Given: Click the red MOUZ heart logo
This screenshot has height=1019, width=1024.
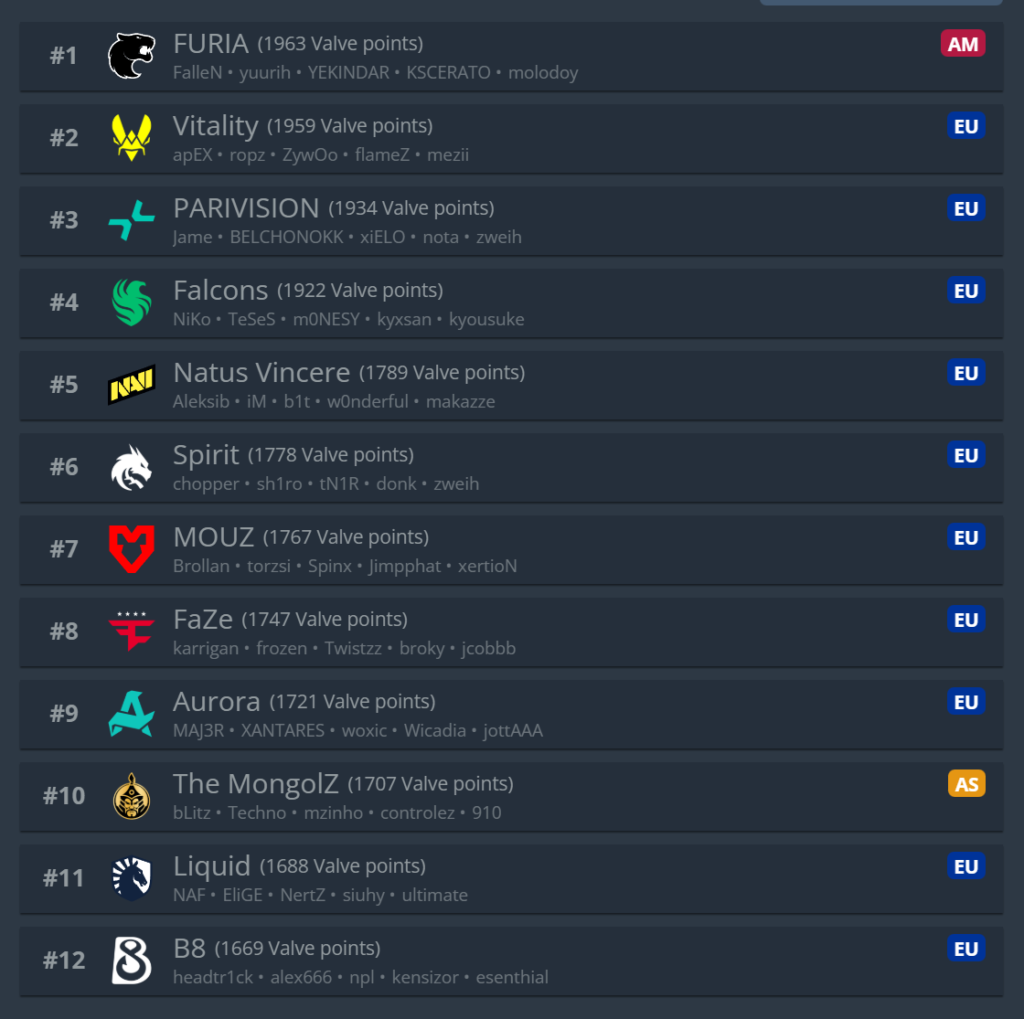Looking at the screenshot, I should pos(131,549).
